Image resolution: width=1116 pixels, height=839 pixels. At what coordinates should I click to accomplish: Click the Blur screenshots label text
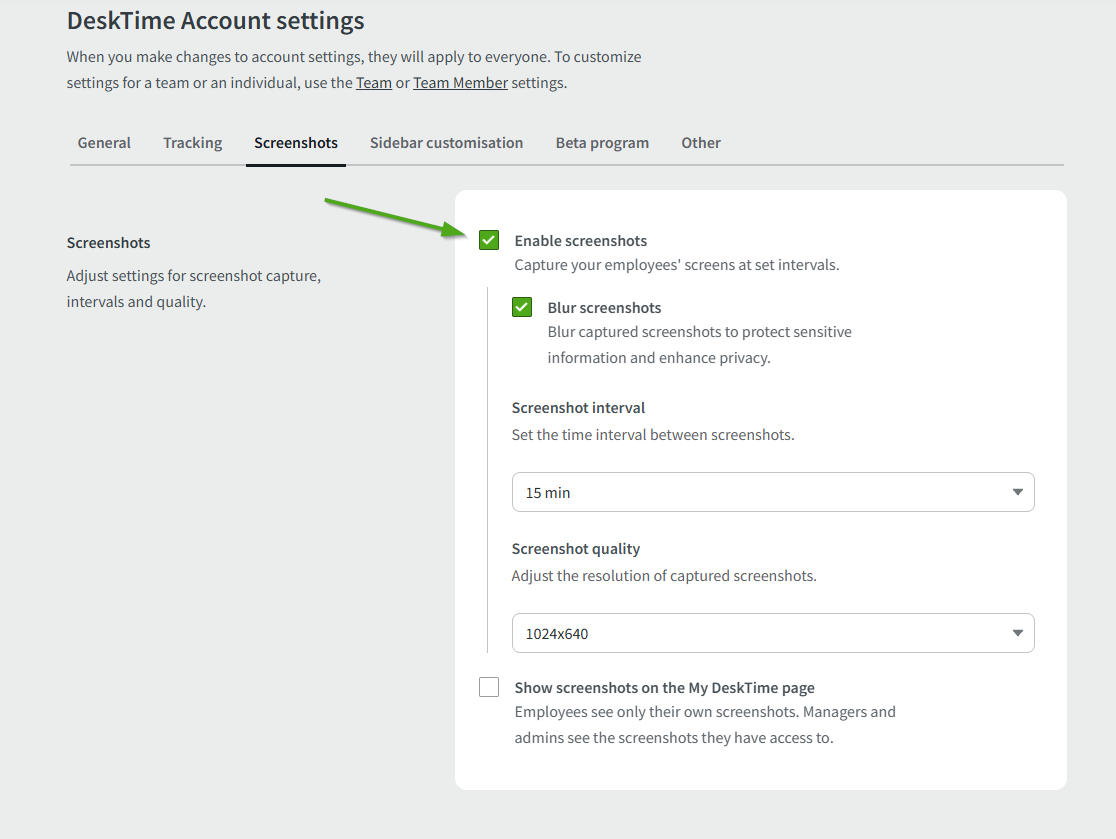coord(604,308)
